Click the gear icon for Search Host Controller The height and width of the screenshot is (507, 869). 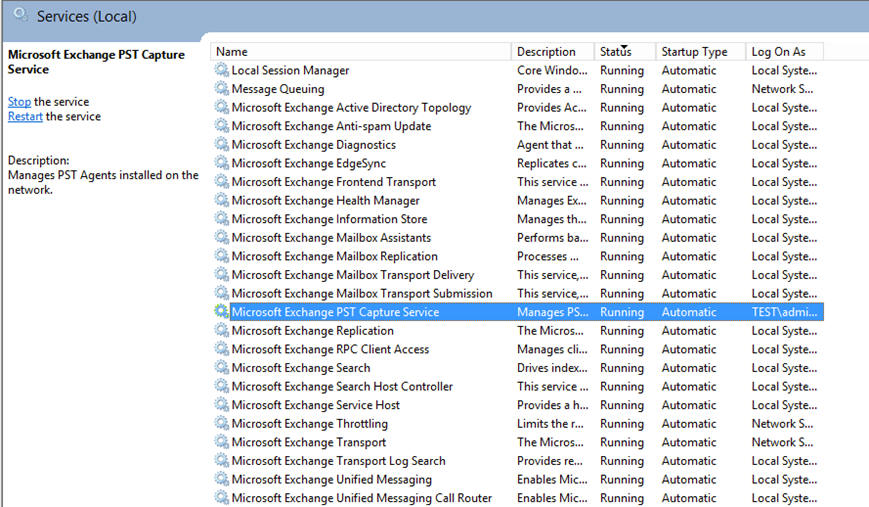(222, 386)
